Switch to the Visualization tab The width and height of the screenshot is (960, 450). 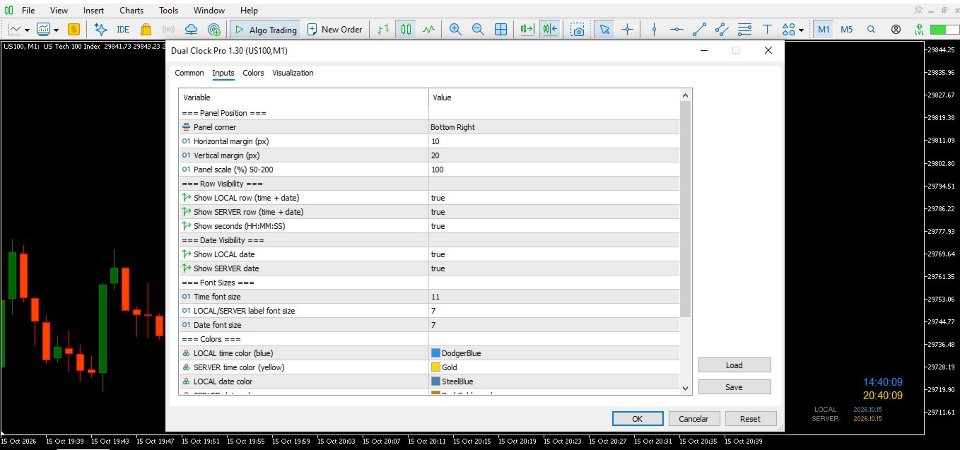tap(293, 73)
